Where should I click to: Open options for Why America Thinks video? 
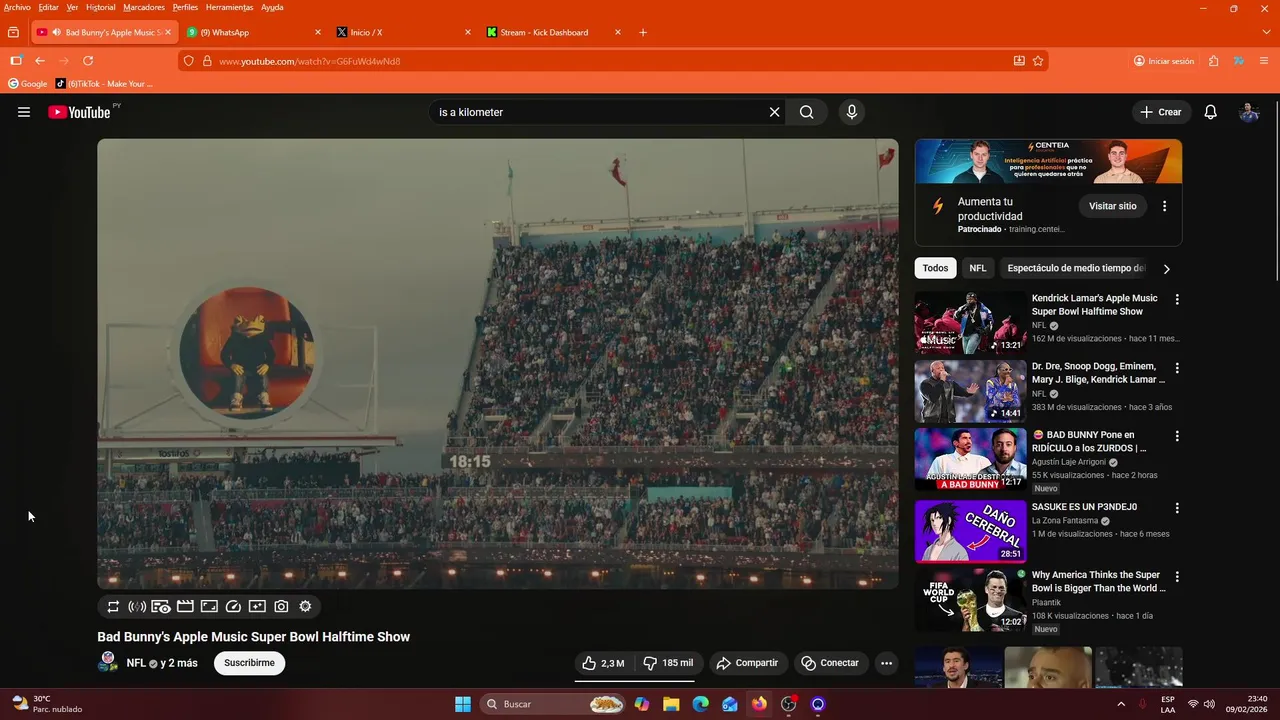[1177, 577]
